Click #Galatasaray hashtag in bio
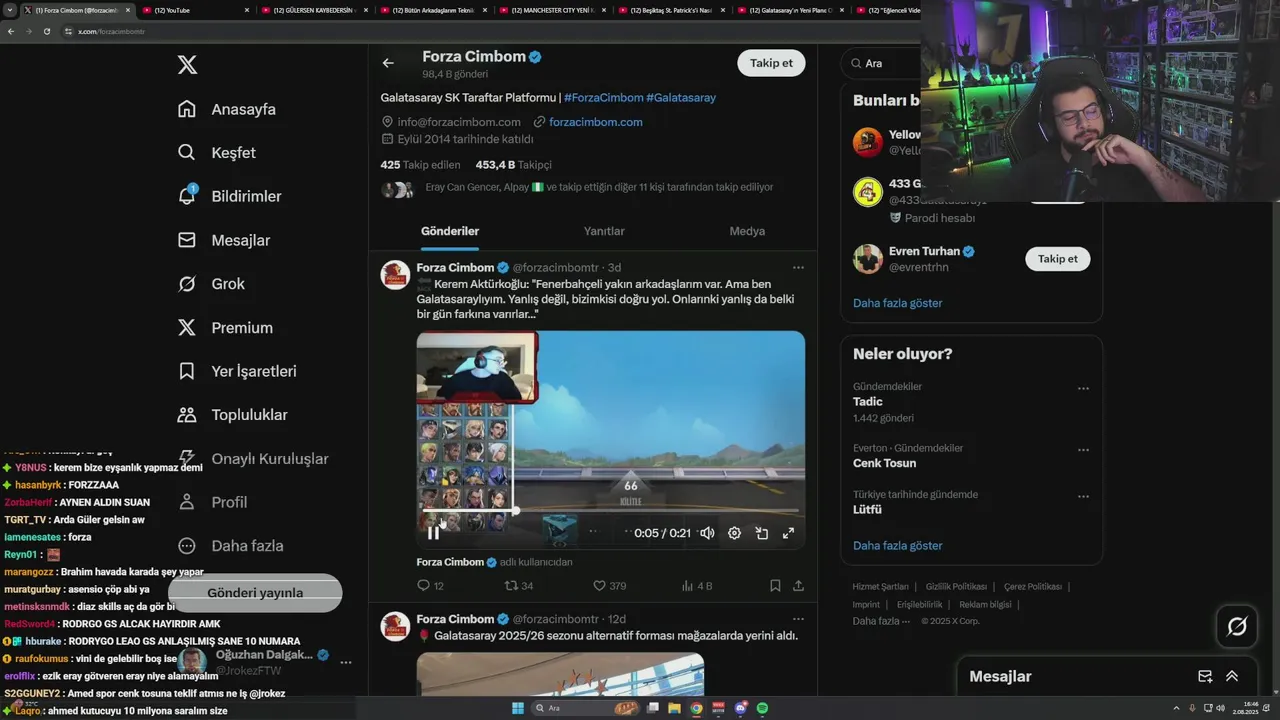Screen dimensions: 1280x720 681,97
